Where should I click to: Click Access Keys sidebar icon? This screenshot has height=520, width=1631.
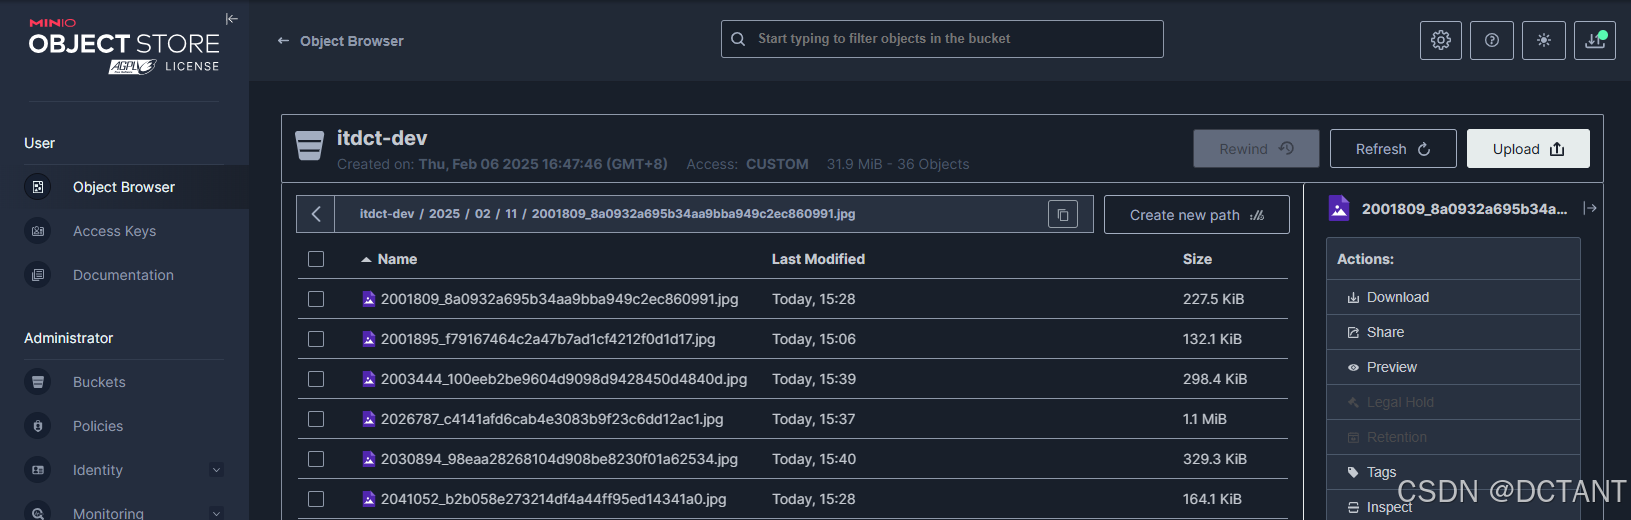click(x=38, y=231)
